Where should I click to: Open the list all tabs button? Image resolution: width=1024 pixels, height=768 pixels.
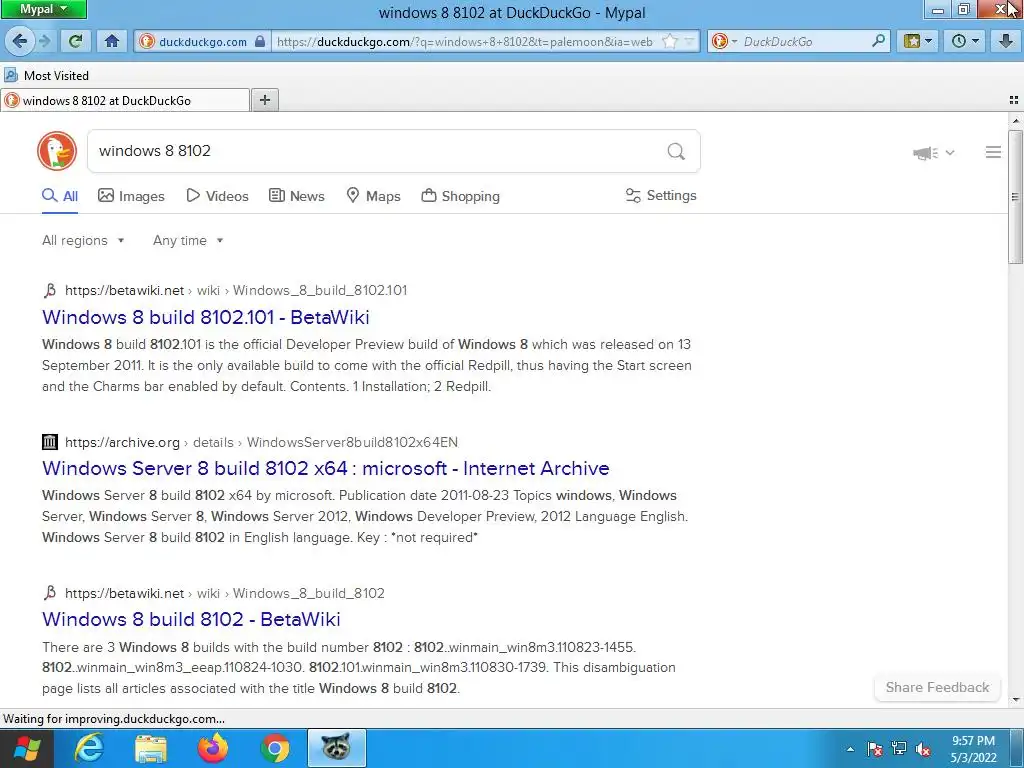pyautogui.click(x=1014, y=100)
